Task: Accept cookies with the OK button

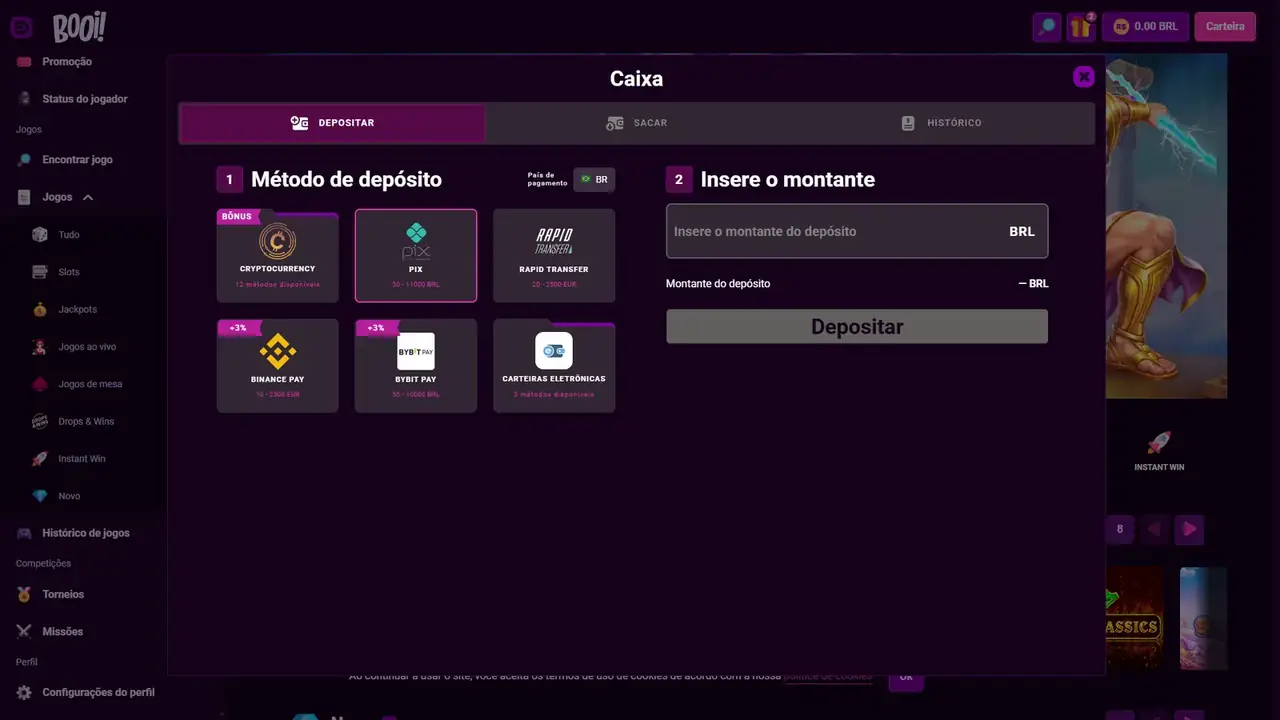Action: click(x=906, y=677)
